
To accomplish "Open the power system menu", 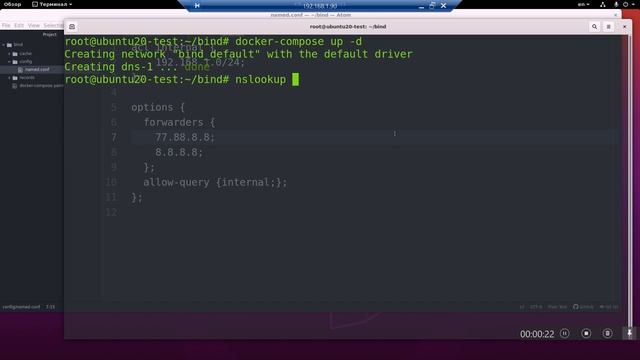I will click(x=628, y=4).
